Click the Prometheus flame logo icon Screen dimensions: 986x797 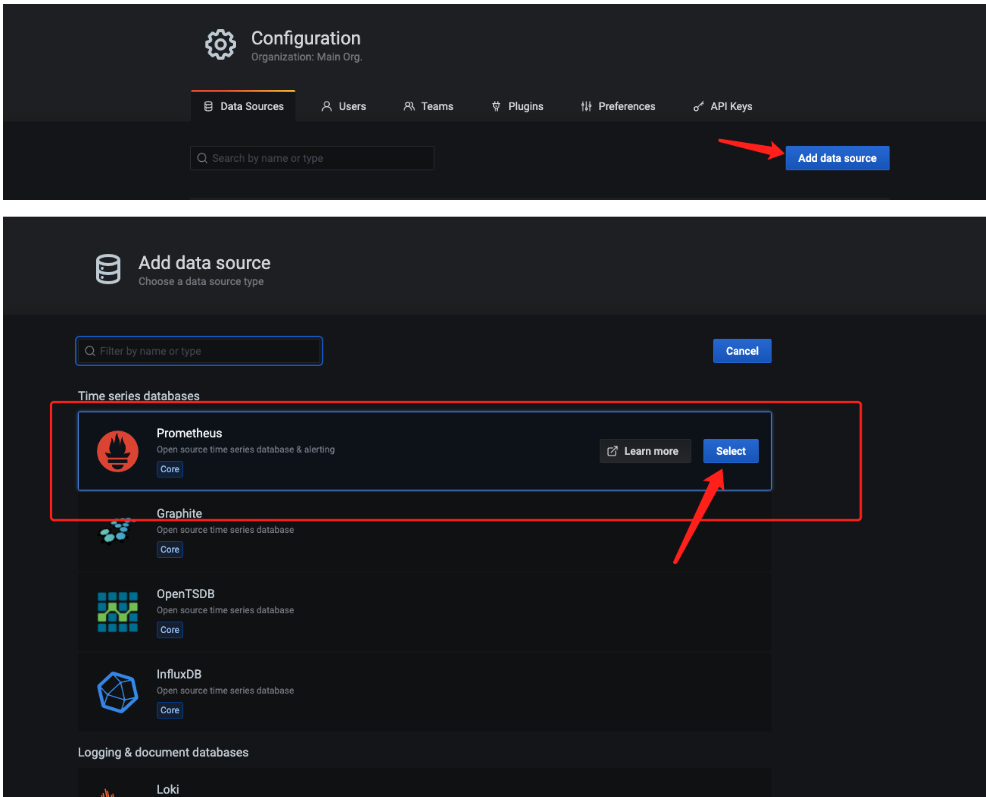coord(118,451)
